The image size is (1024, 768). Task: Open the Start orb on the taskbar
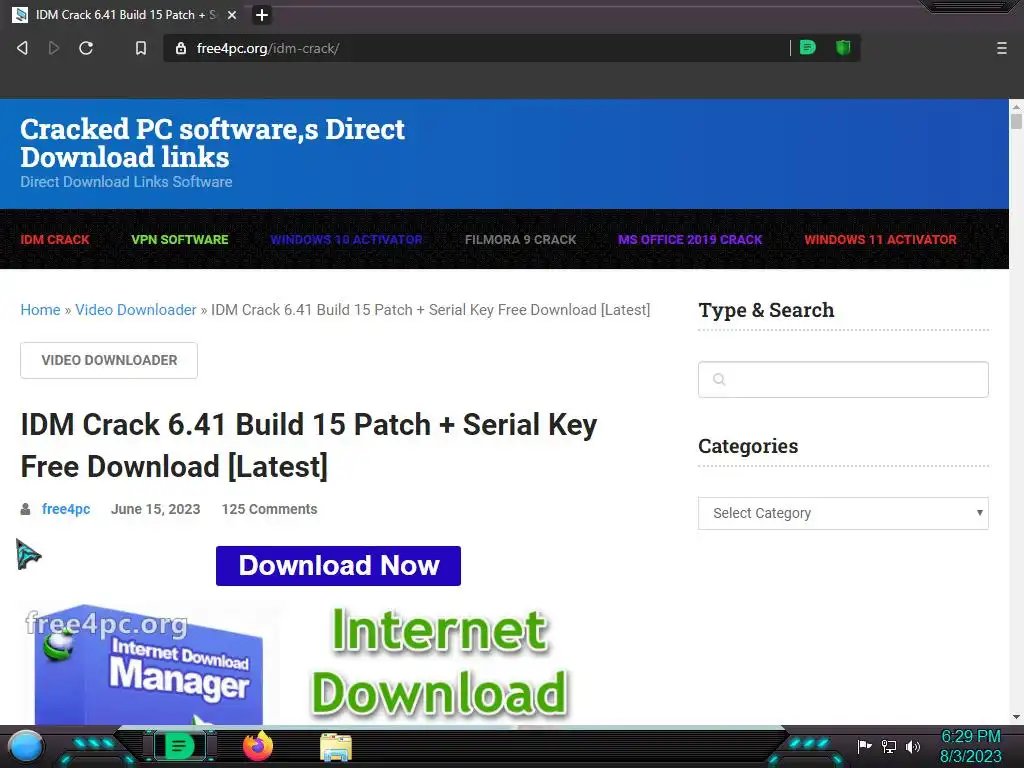tap(26, 746)
